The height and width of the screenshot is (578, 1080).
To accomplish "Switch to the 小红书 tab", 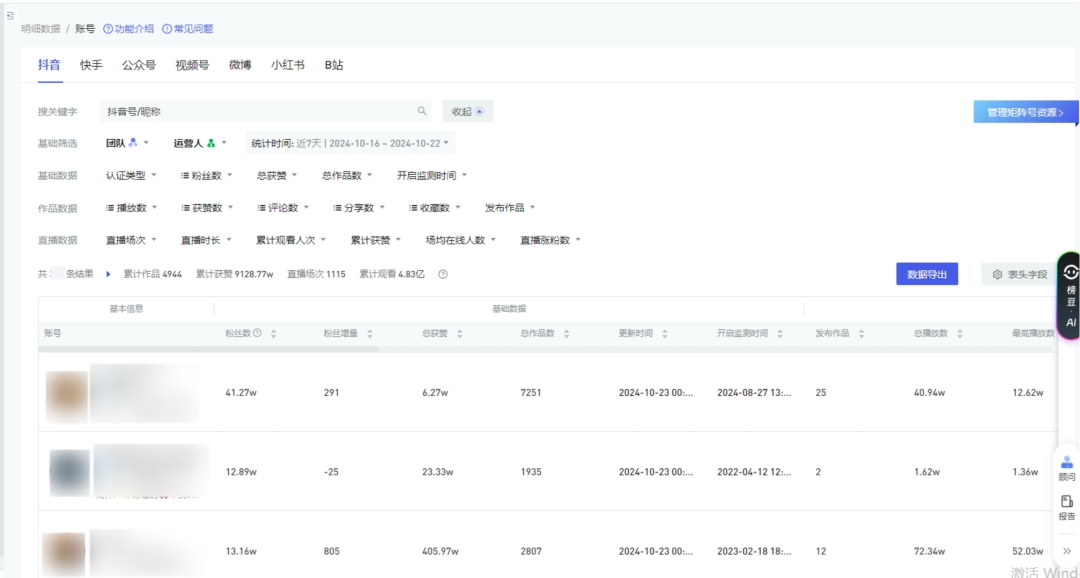I will coord(288,65).
